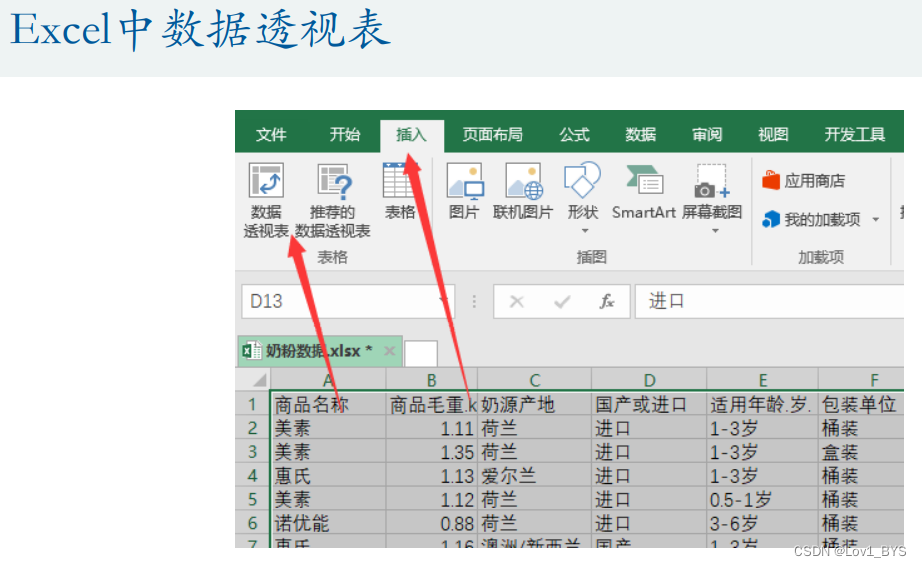Image resolution: width=922 pixels, height=567 pixels.
Task: Click cell 1.35 in row 3
Action: (432, 452)
